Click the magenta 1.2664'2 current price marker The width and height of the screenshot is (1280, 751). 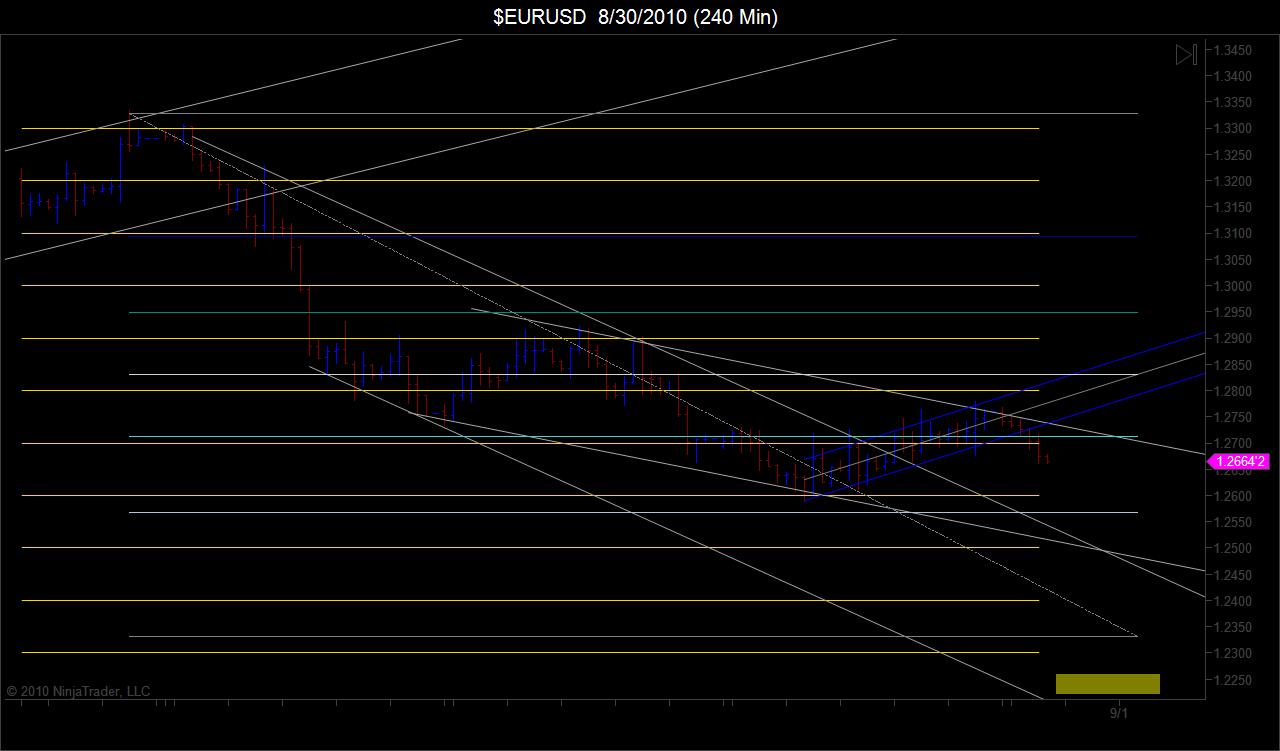click(1240, 461)
